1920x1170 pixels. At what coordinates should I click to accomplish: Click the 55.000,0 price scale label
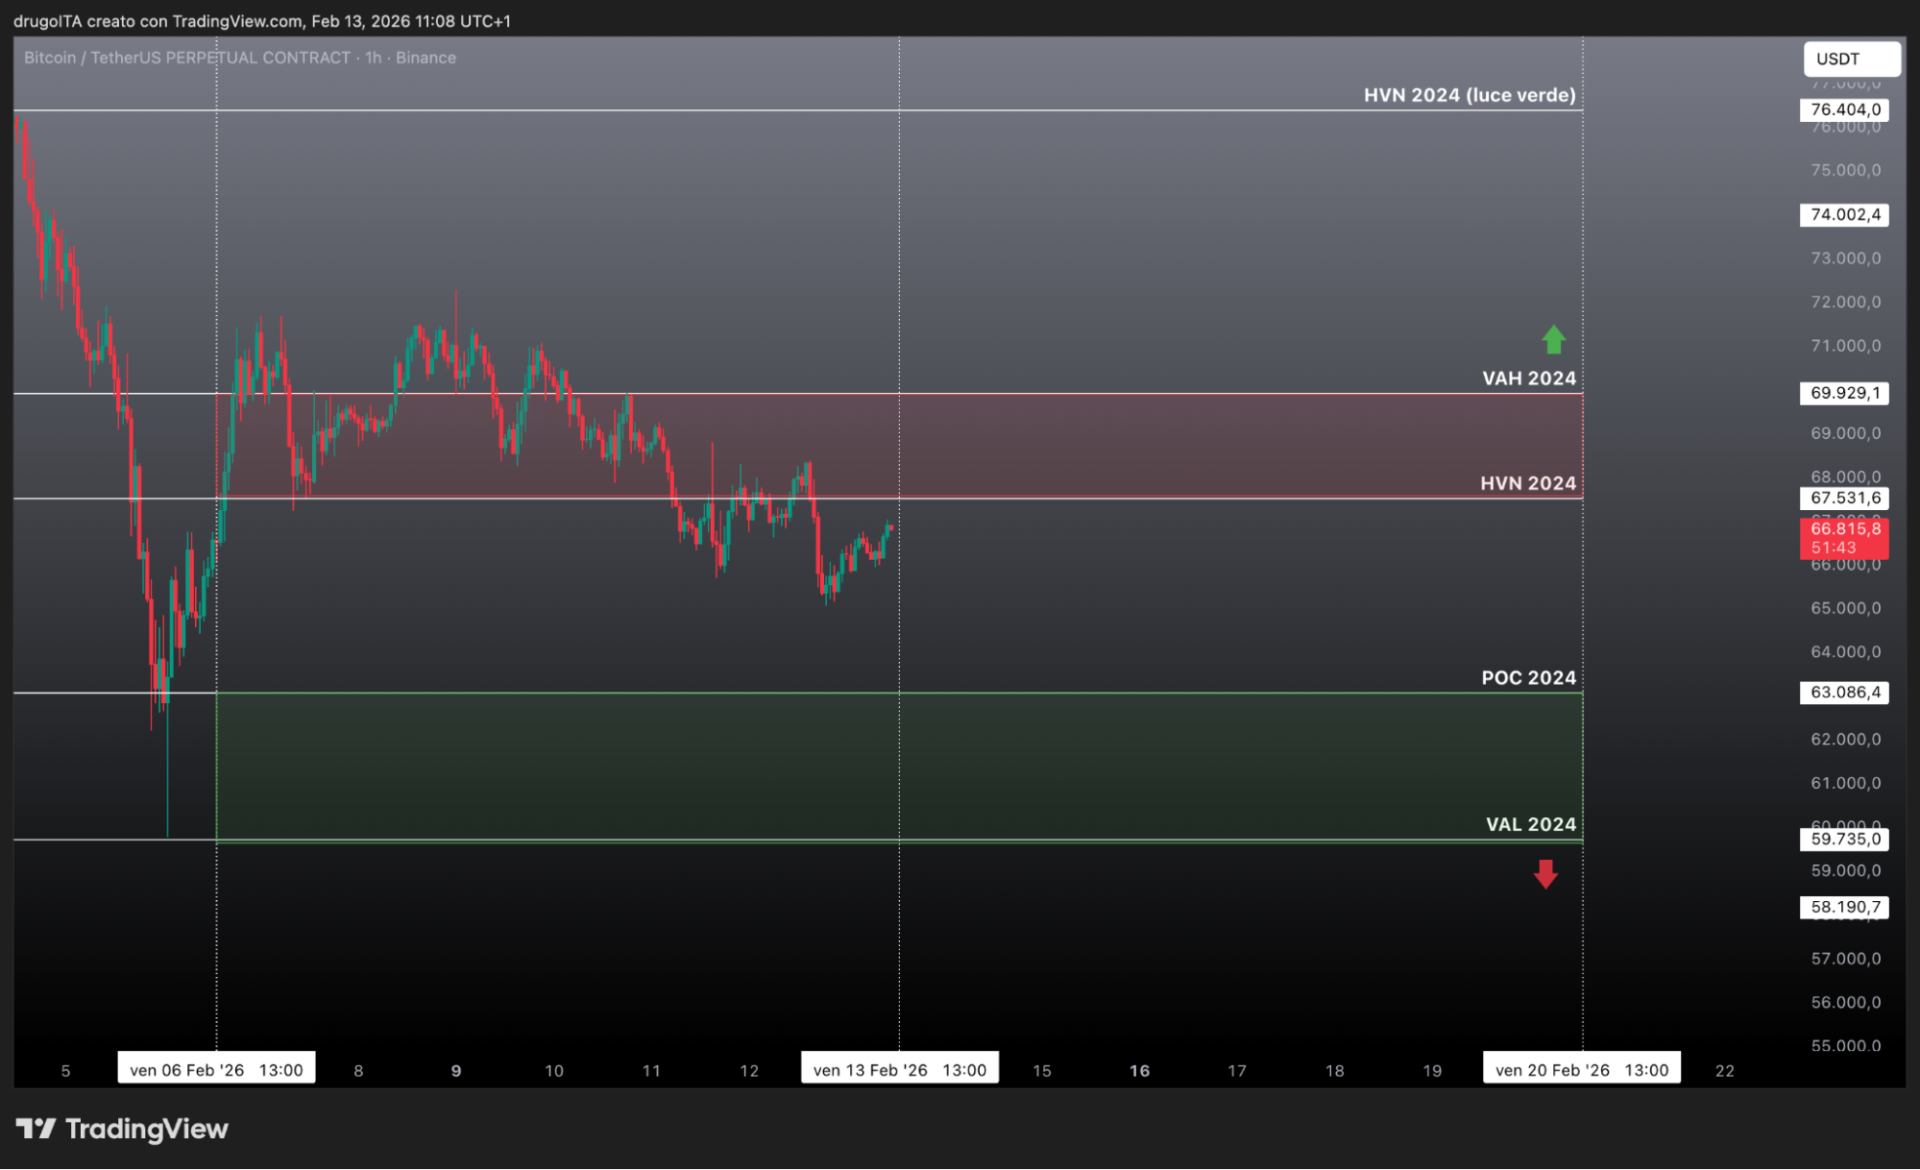point(1846,1046)
